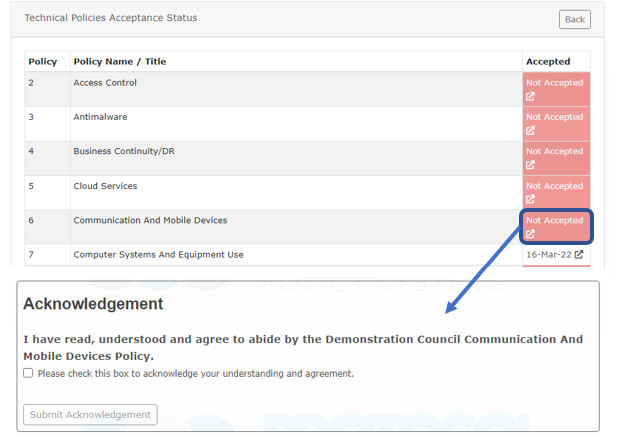Image resolution: width=621 pixels, height=434 pixels.
Task: Select the Computer Systems And Equipment Use row
Action: pyautogui.click(x=158, y=255)
